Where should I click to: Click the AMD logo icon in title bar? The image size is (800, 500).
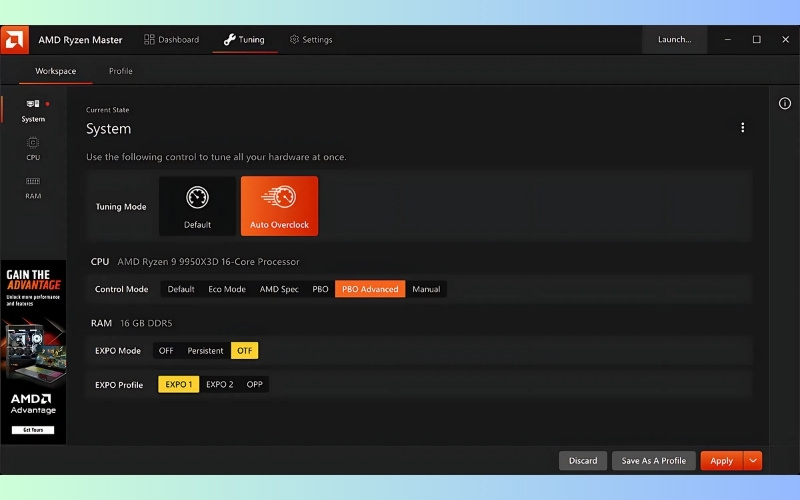click(x=14, y=40)
